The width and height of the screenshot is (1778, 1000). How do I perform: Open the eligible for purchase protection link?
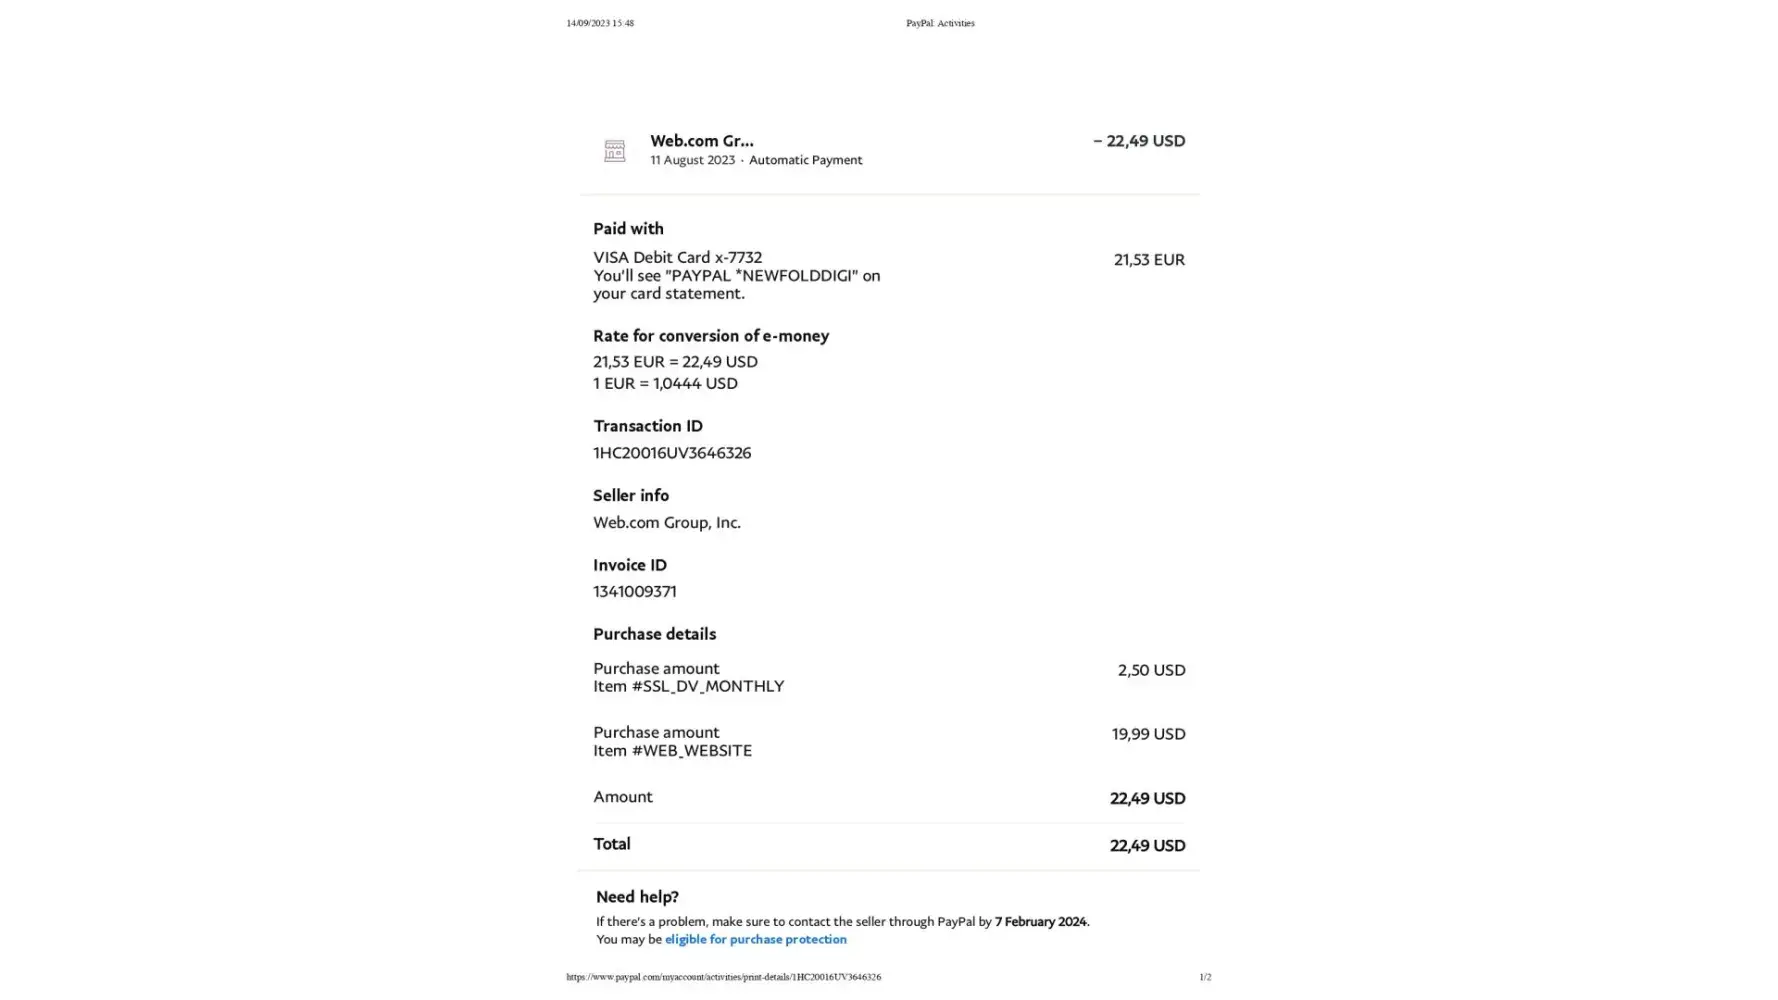point(755,939)
